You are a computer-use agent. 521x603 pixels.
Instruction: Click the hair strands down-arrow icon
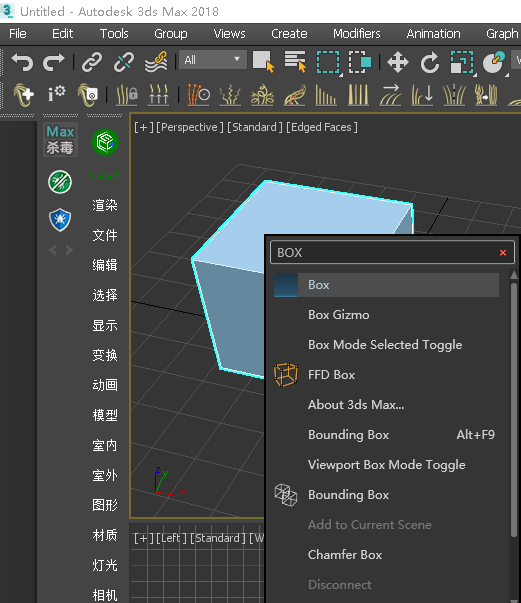[x=422, y=95]
